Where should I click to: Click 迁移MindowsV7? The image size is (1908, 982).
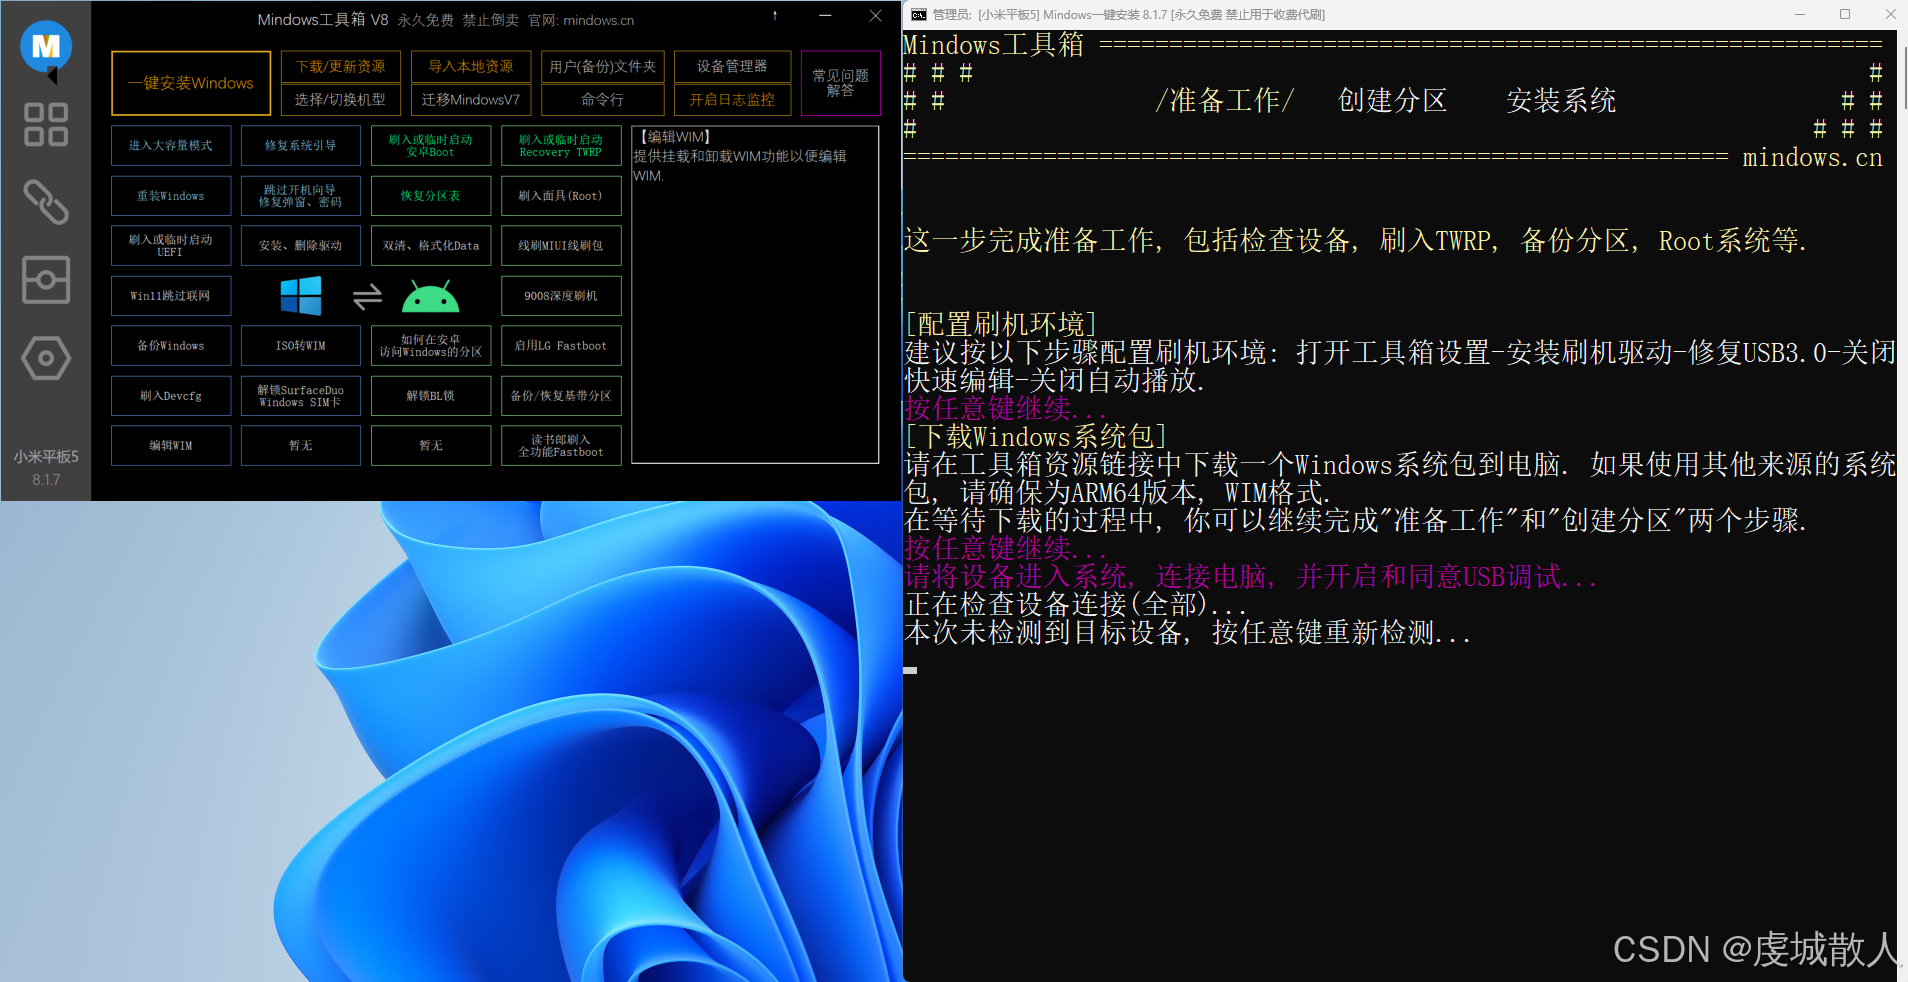tap(471, 99)
